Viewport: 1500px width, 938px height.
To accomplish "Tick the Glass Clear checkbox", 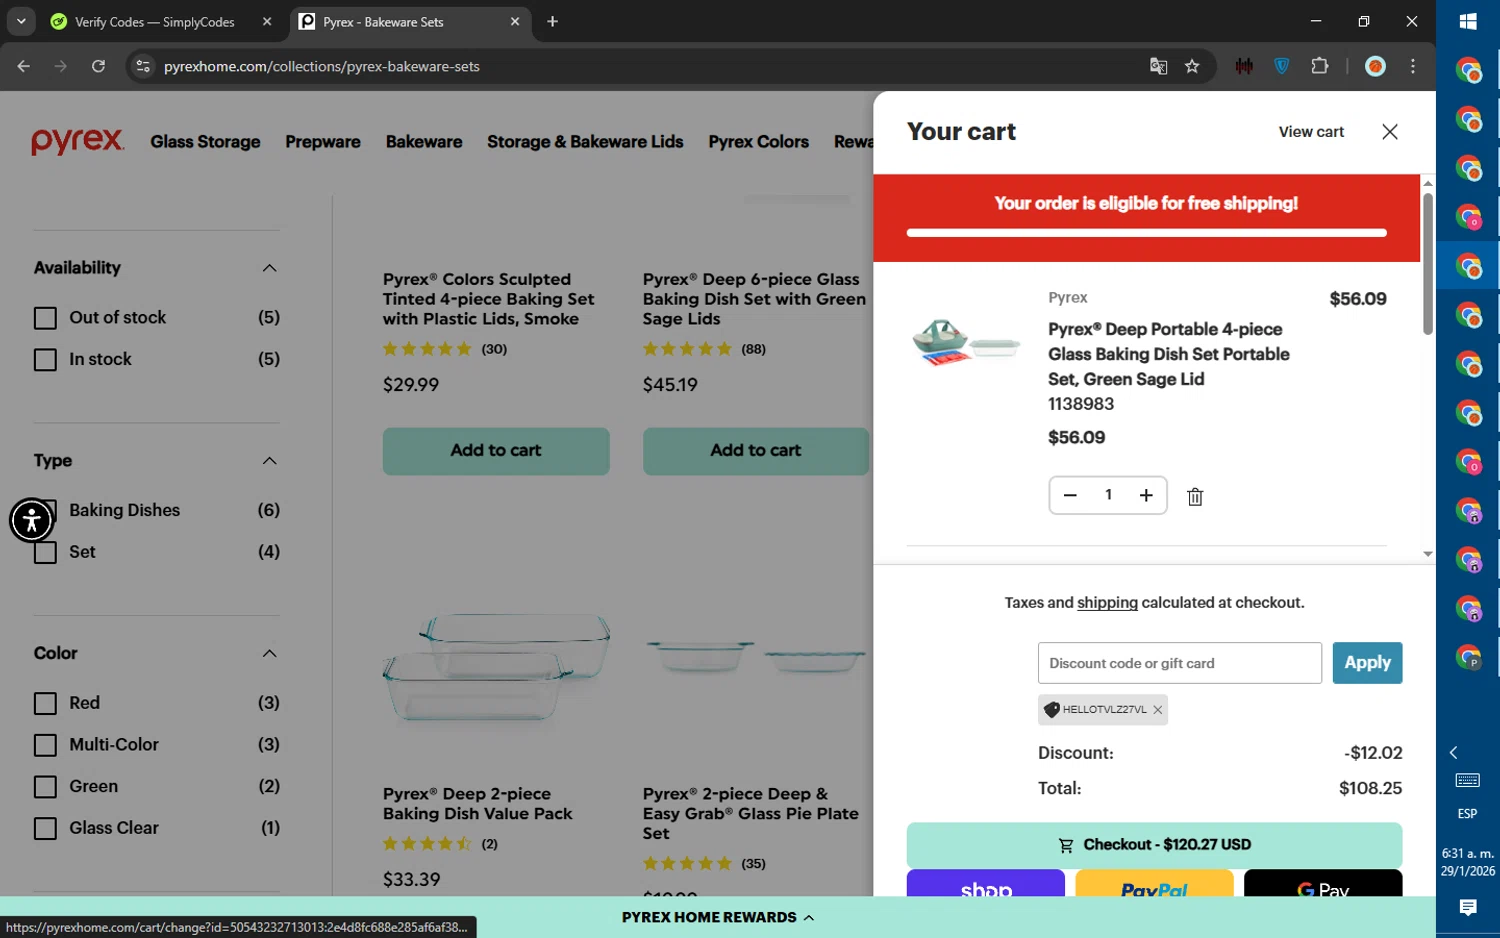I will [45, 829].
